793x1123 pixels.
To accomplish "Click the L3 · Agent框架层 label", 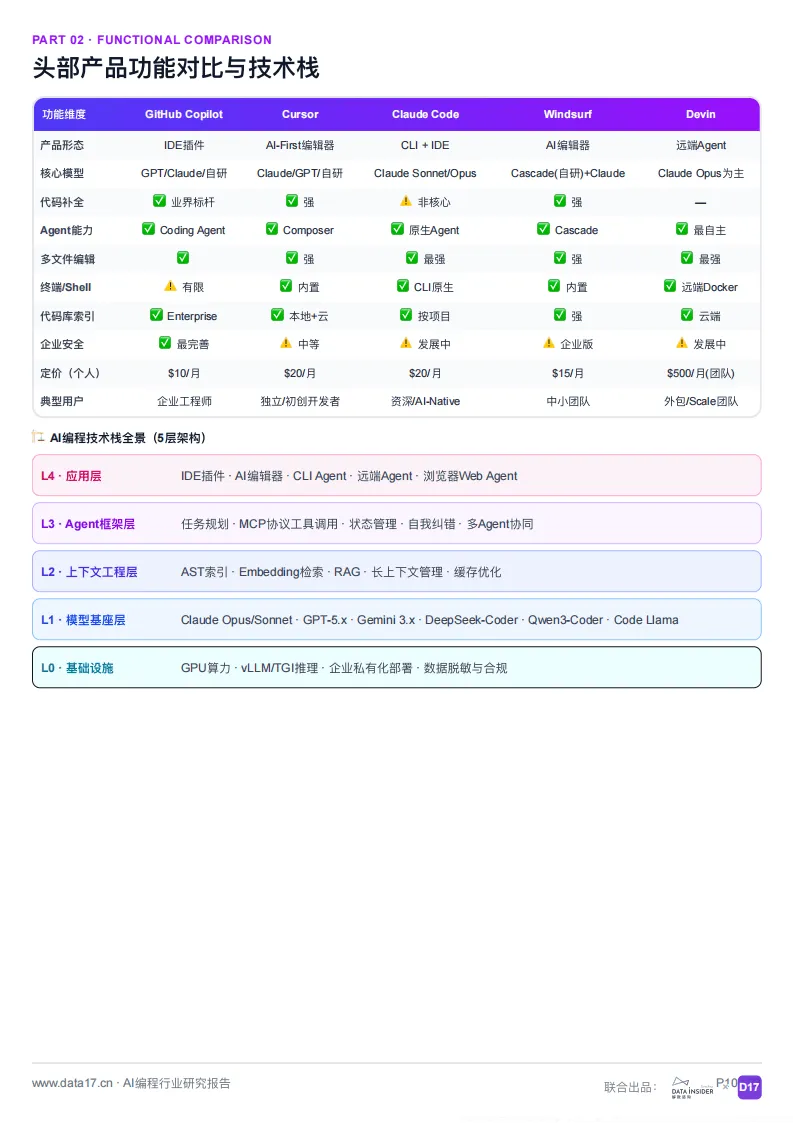I will coord(87,524).
